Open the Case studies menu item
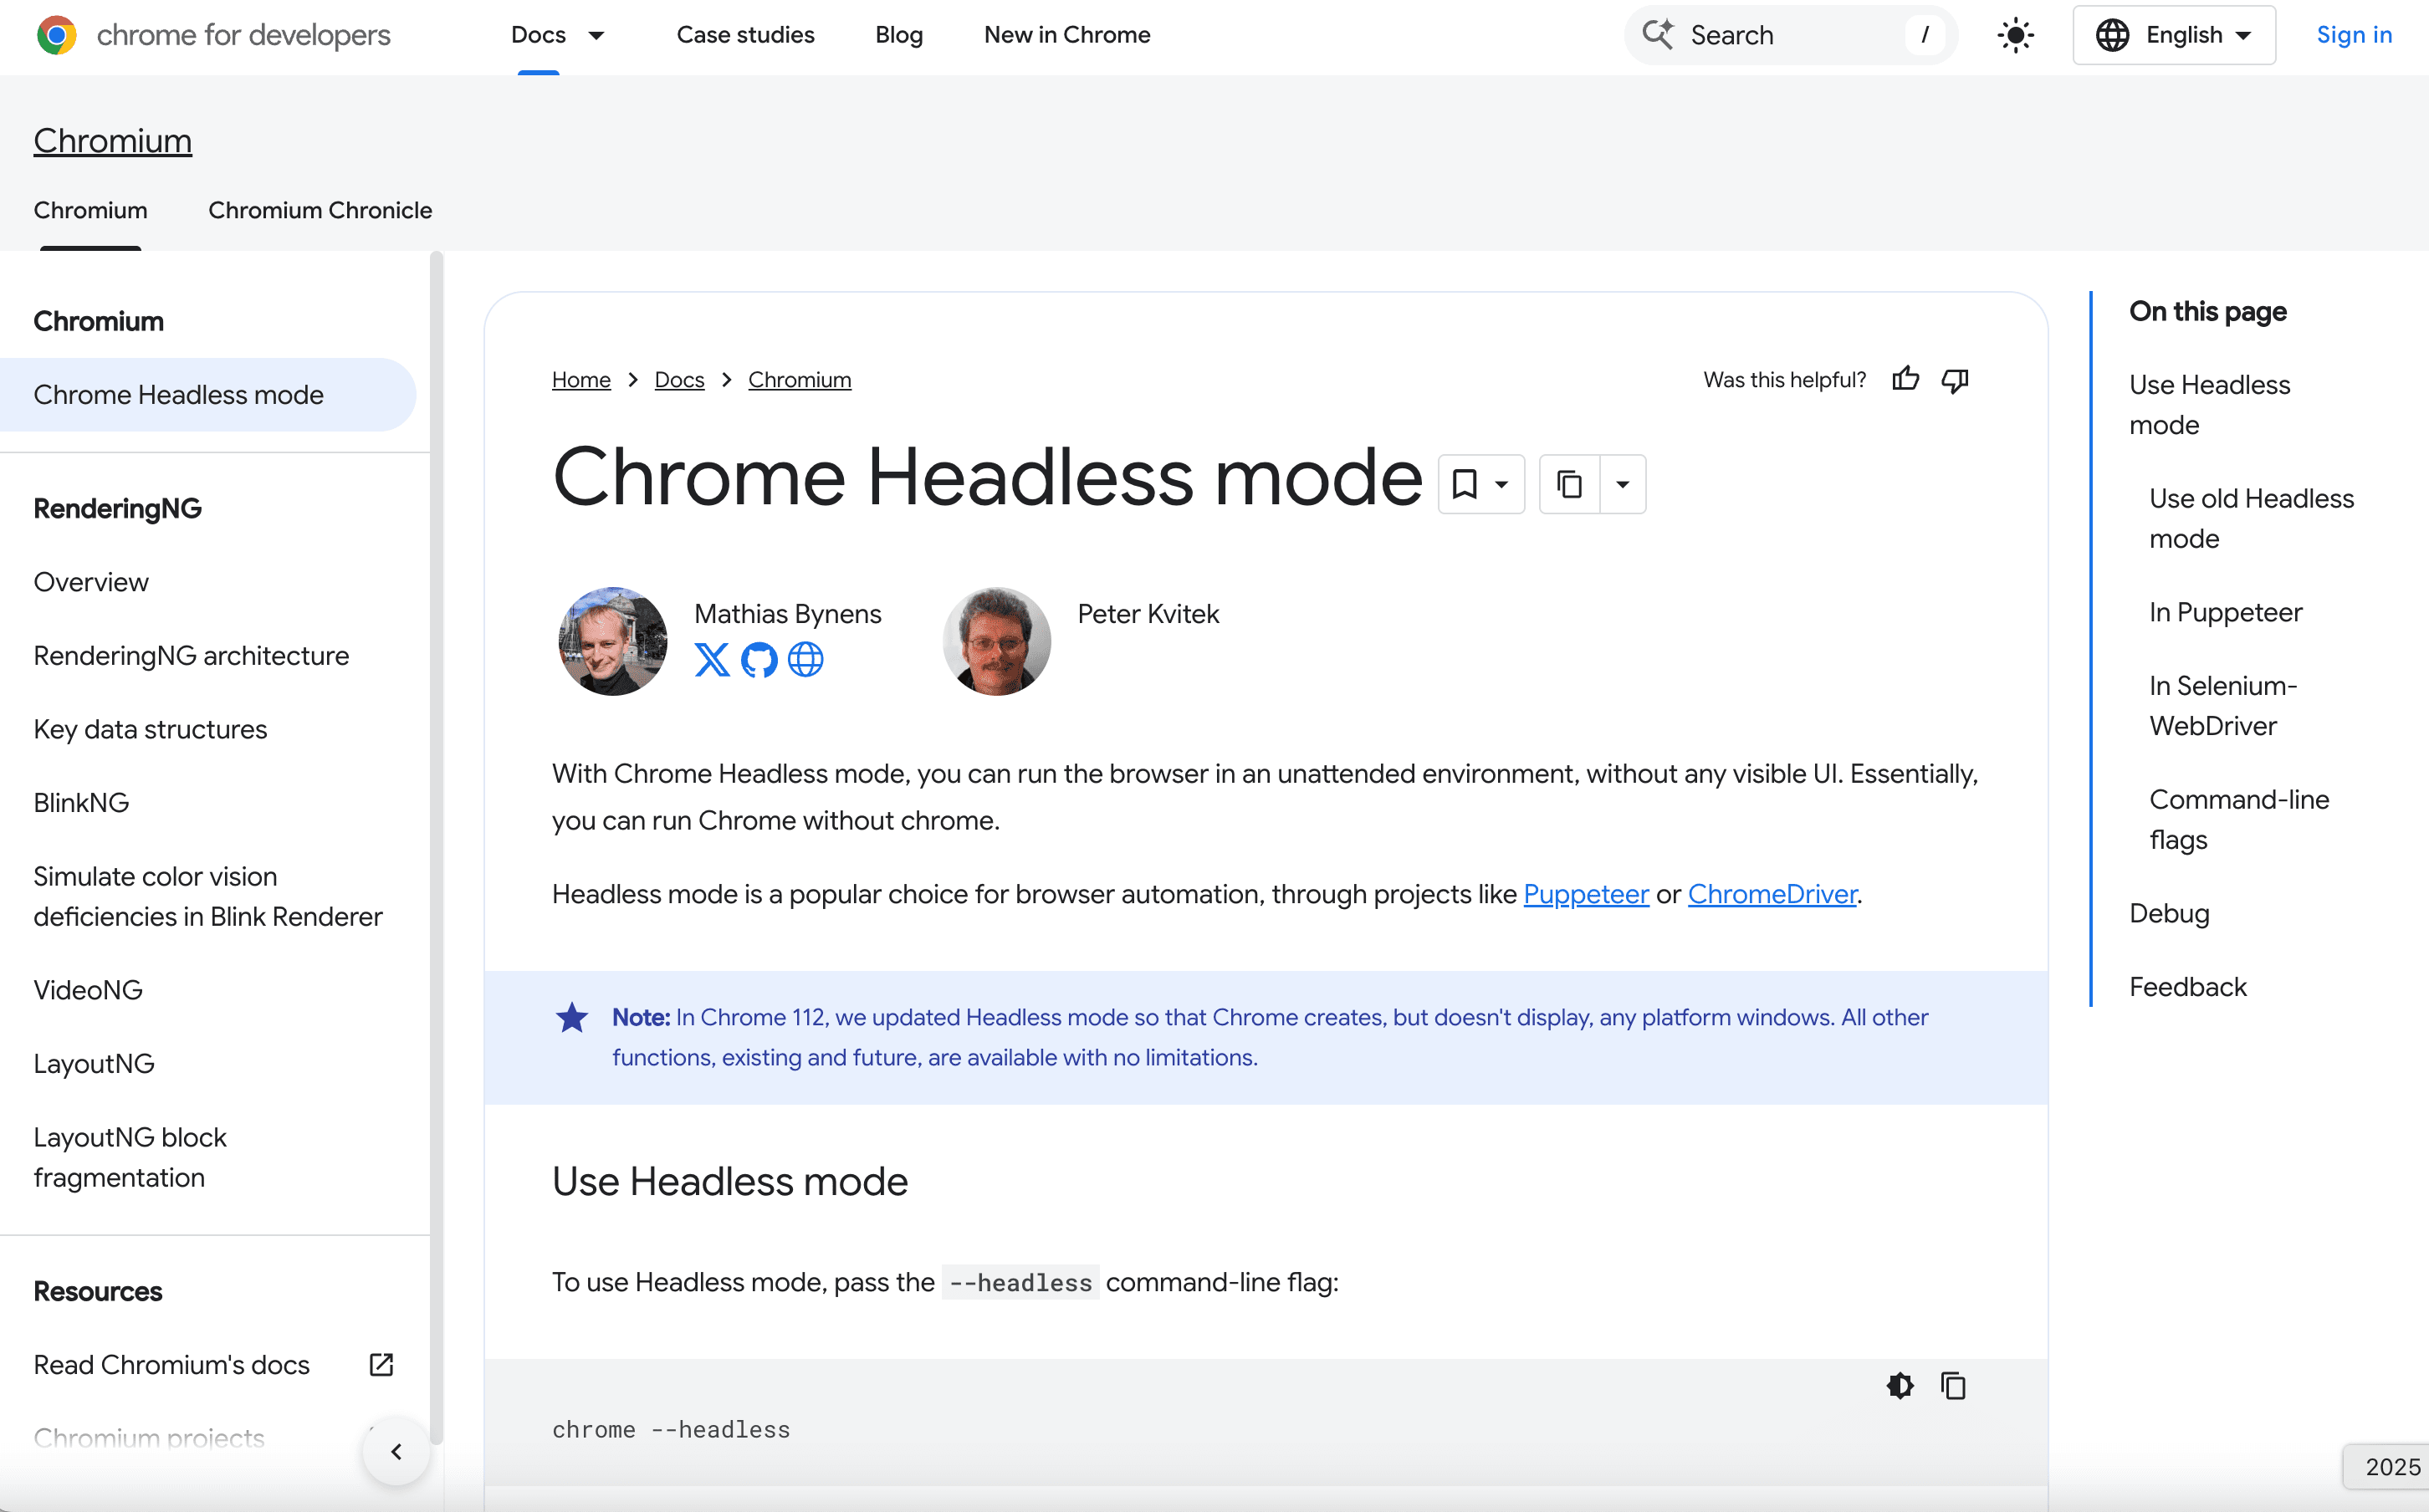Viewport: 2429px width, 1512px height. (745, 35)
